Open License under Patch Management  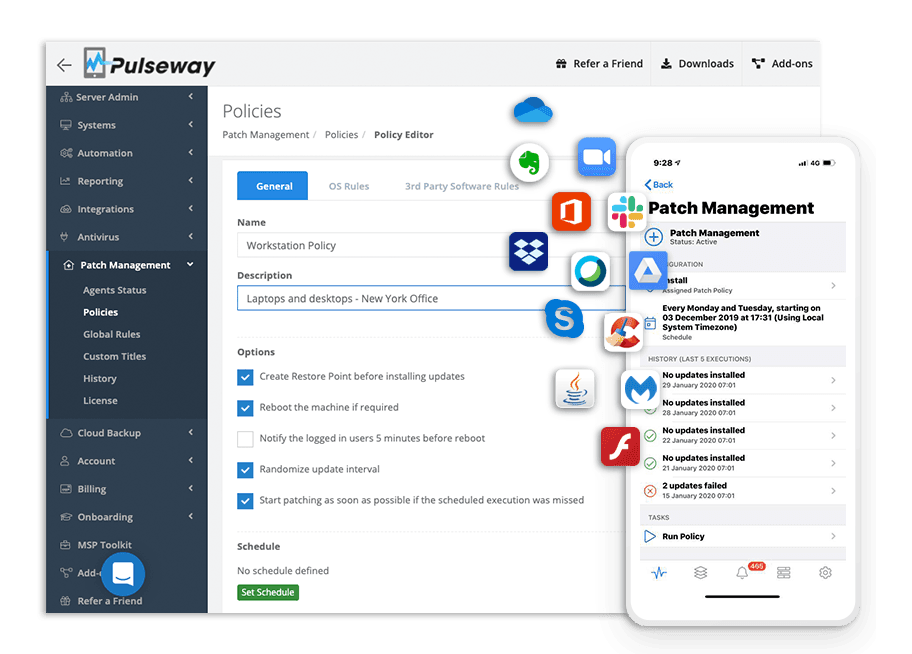point(100,401)
